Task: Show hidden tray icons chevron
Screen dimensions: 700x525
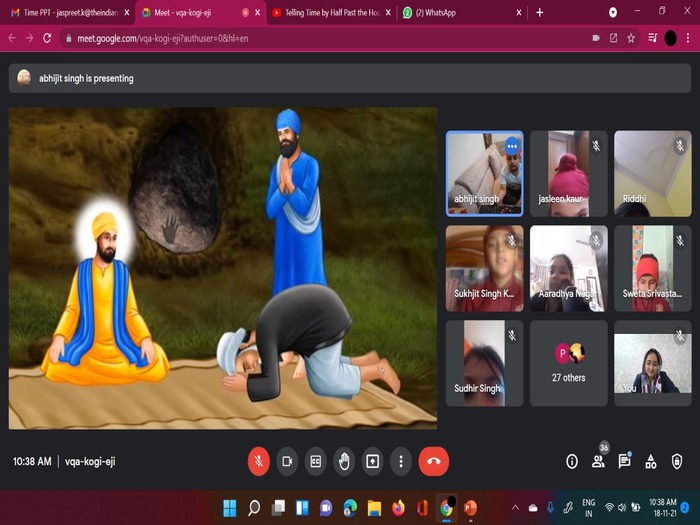Action: point(515,508)
